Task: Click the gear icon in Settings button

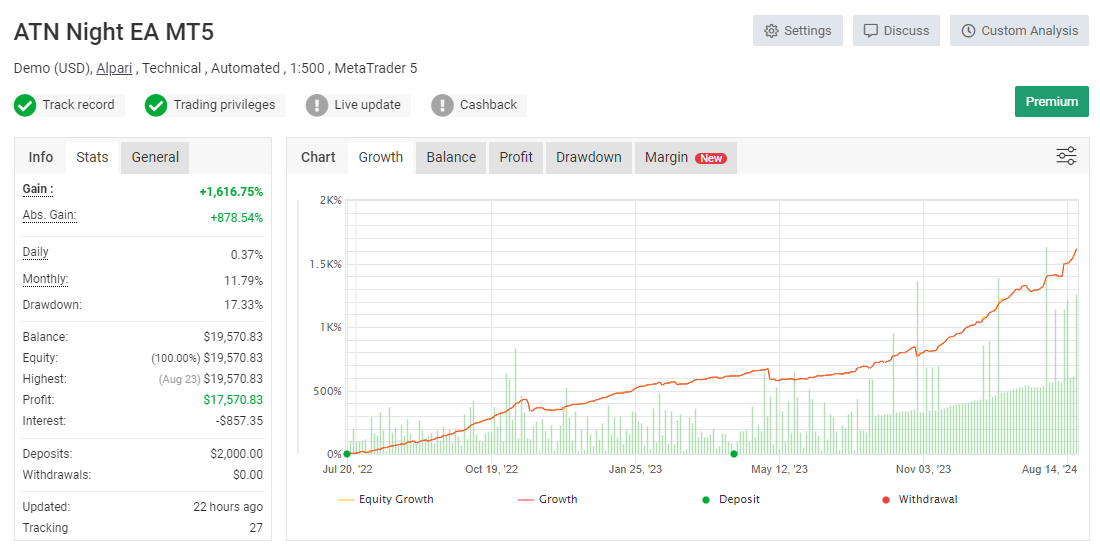Action: (x=771, y=31)
